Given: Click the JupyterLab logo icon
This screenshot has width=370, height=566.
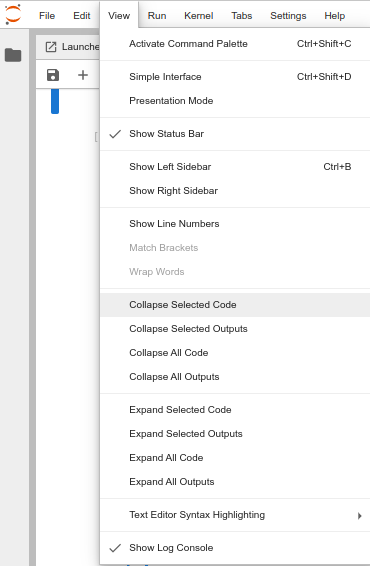Looking at the screenshot, I should click(x=13, y=14).
